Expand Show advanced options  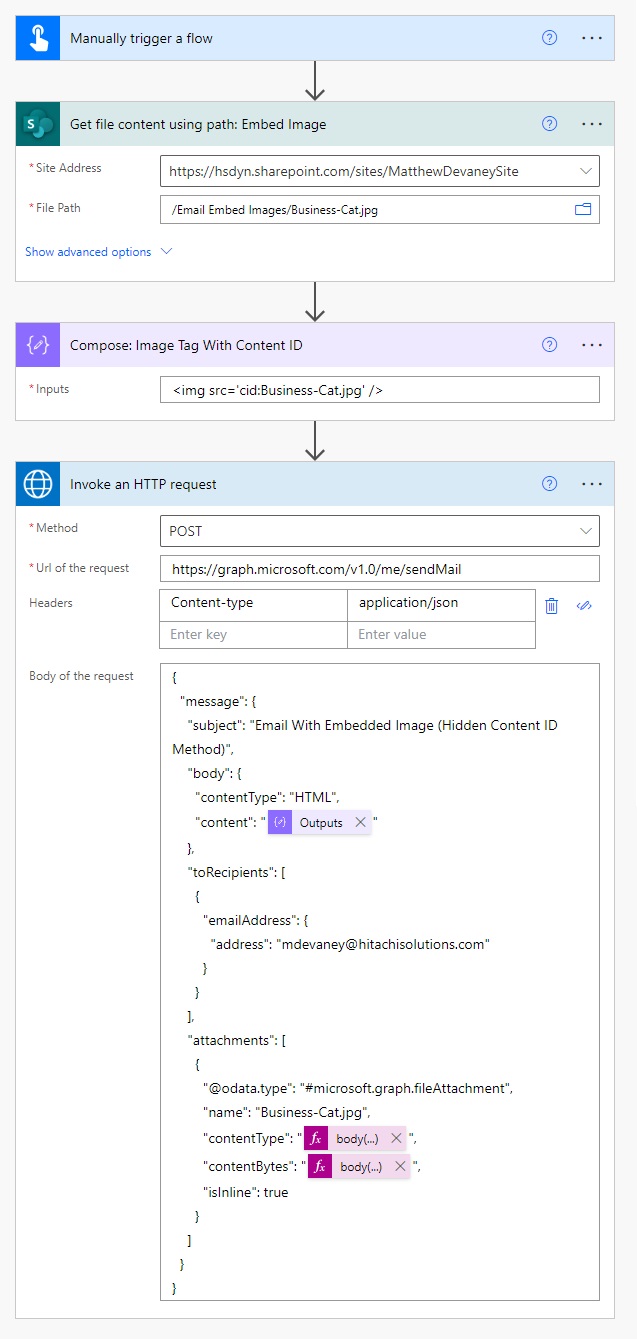[99, 252]
